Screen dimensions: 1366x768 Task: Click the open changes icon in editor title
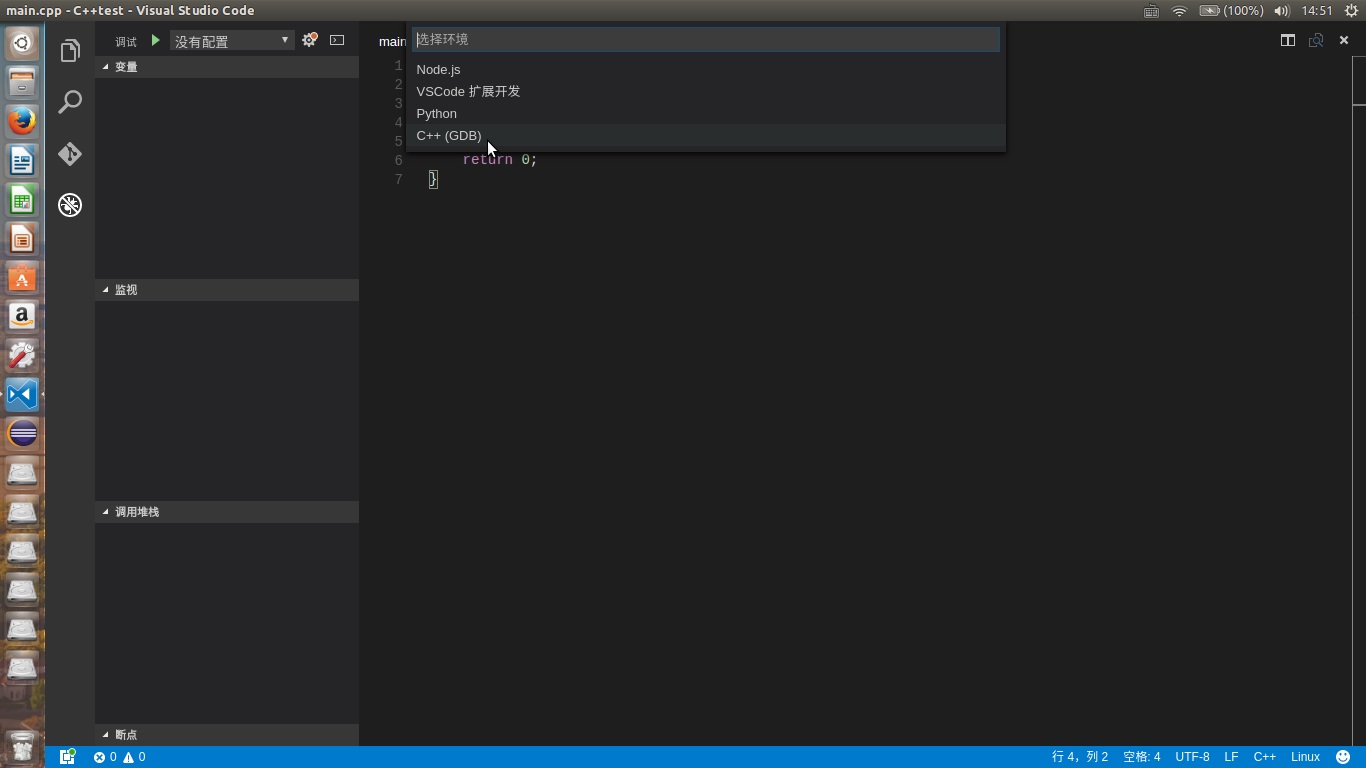(x=1316, y=40)
